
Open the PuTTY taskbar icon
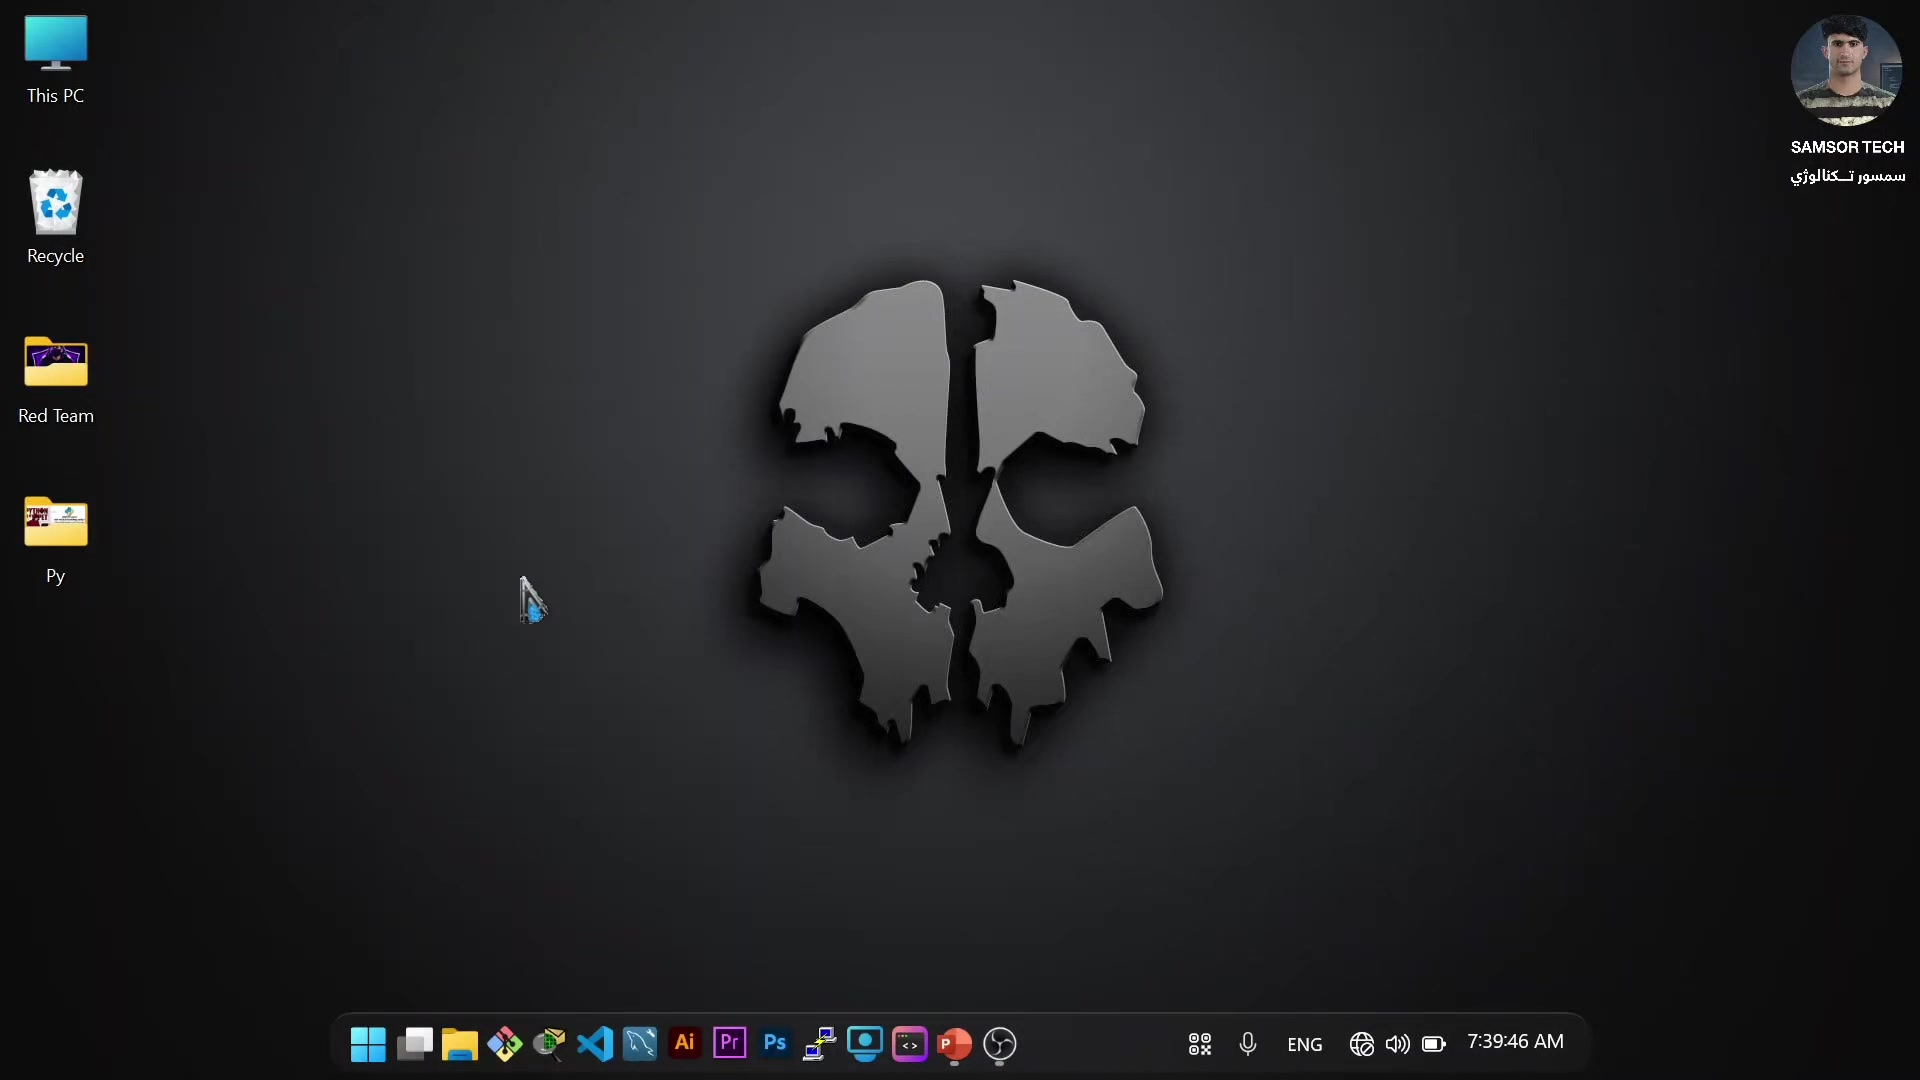click(x=820, y=1044)
